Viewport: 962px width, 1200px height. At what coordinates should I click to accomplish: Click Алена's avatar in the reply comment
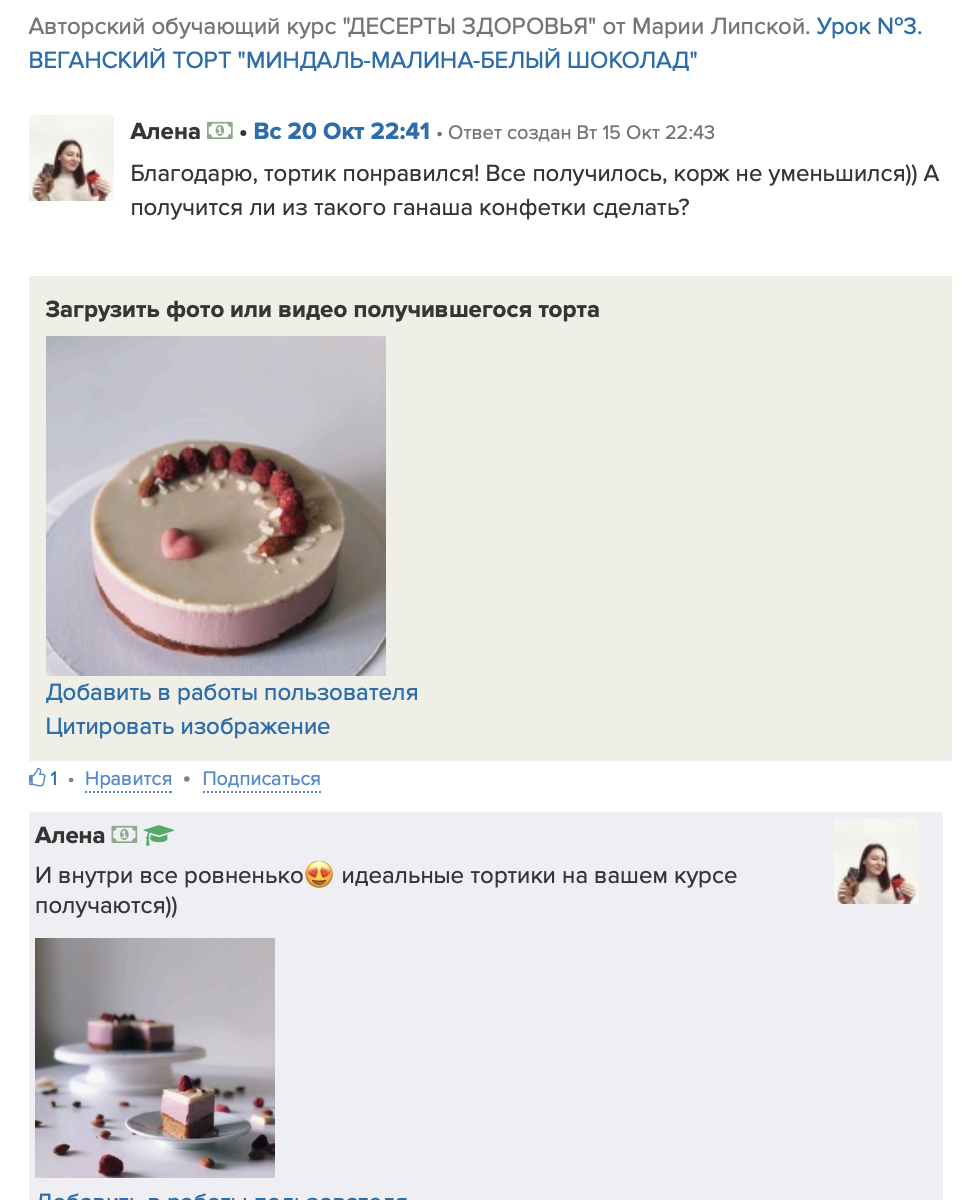(x=876, y=862)
